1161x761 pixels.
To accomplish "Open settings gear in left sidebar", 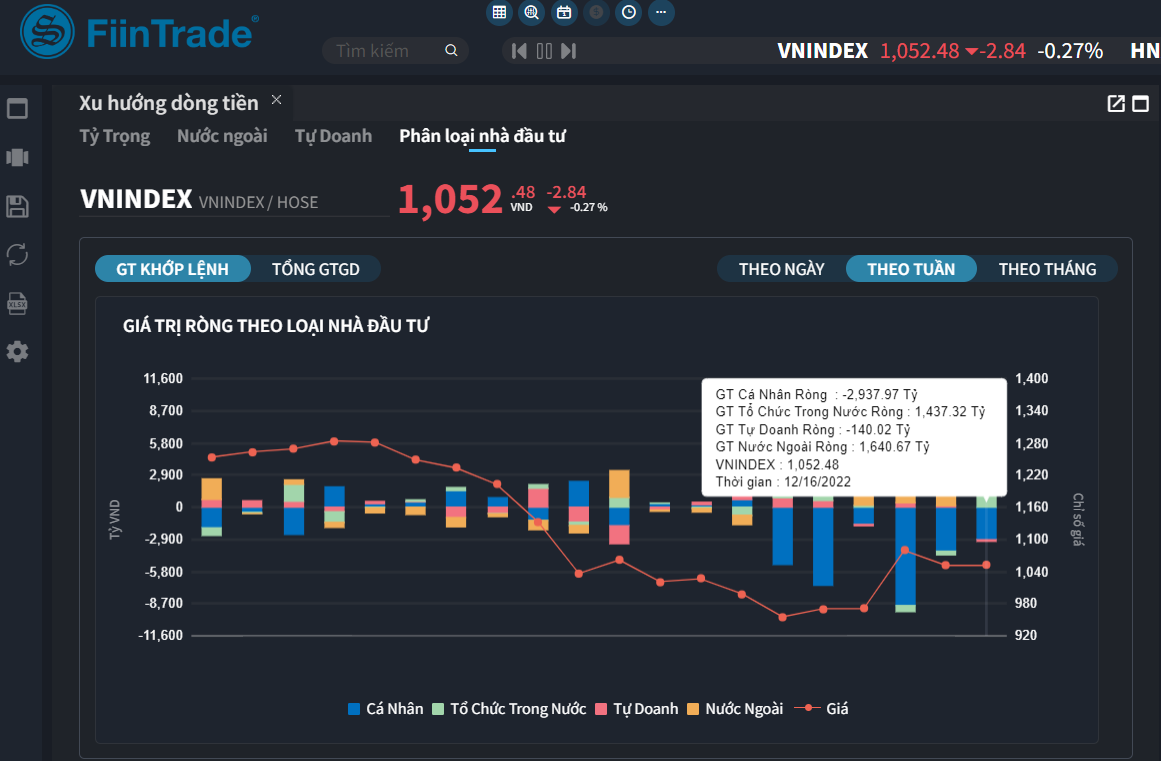I will click(x=17, y=352).
